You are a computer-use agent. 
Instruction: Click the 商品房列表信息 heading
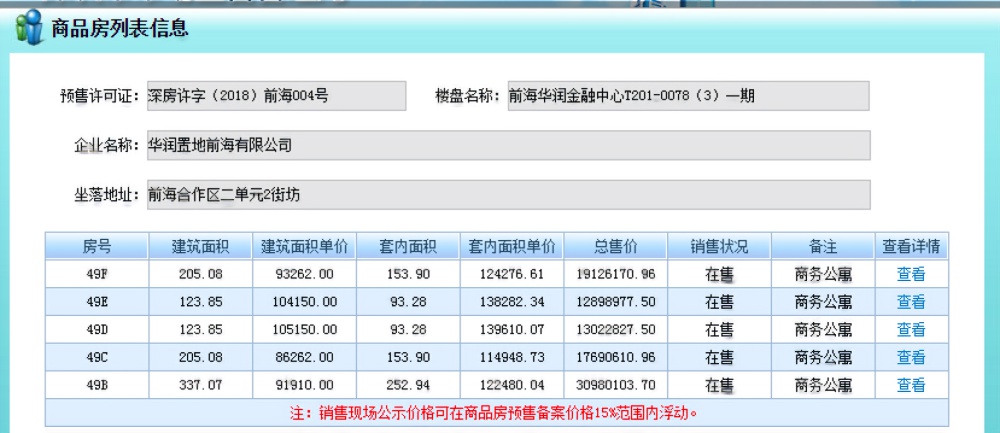[120, 29]
